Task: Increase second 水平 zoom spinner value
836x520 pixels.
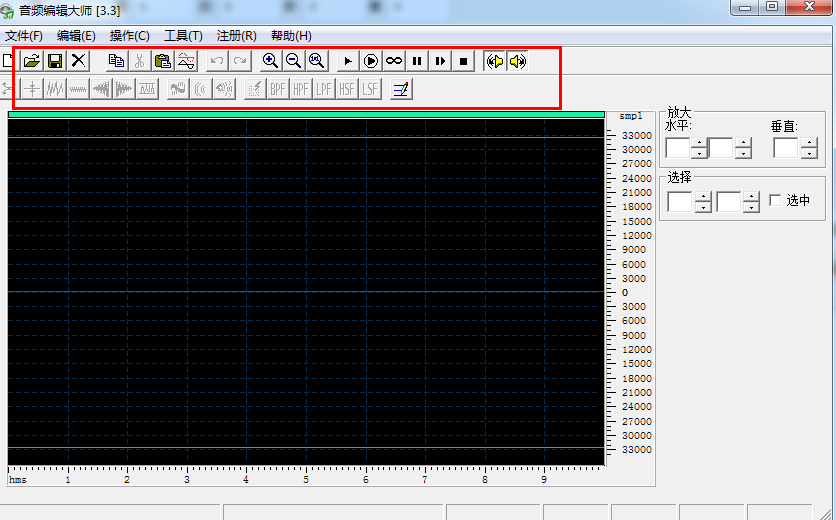Action: click(x=743, y=143)
